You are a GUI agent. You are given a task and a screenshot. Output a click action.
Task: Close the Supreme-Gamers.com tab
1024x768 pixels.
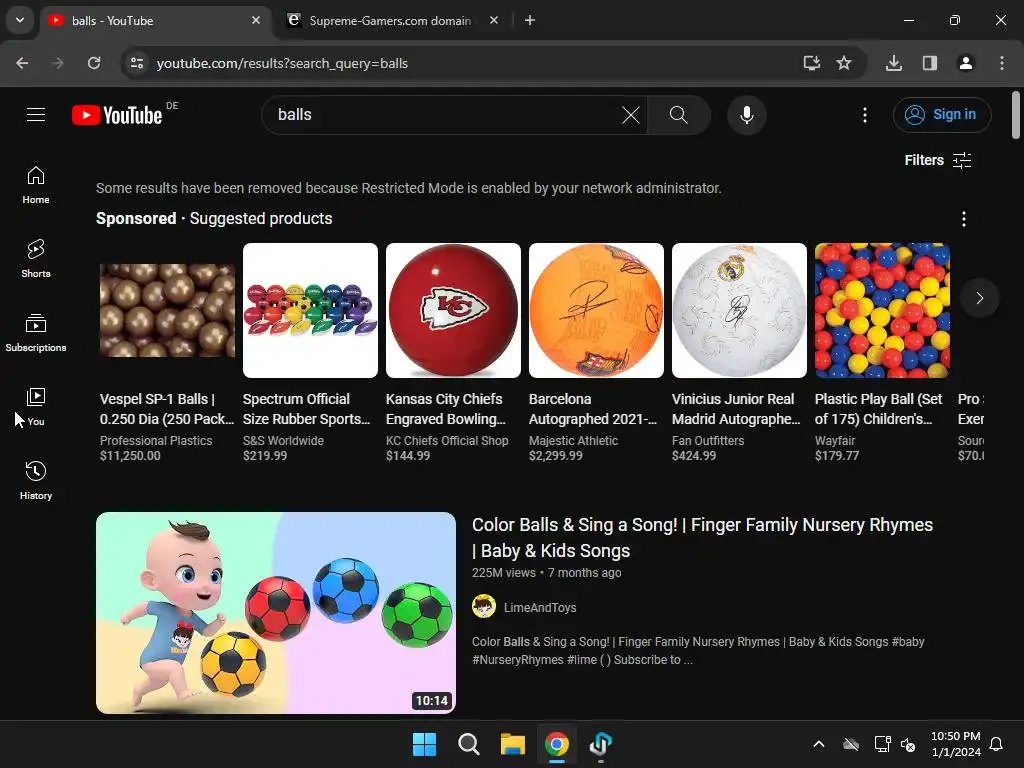(494, 21)
